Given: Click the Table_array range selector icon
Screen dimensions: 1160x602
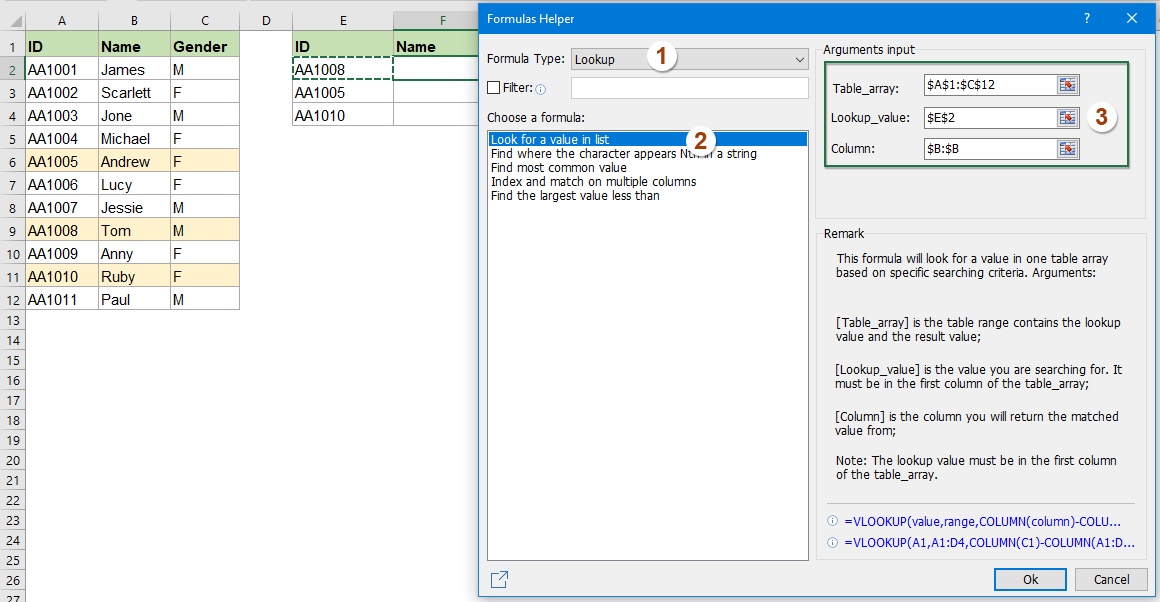Looking at the screenshot, I should [1068, 85].
